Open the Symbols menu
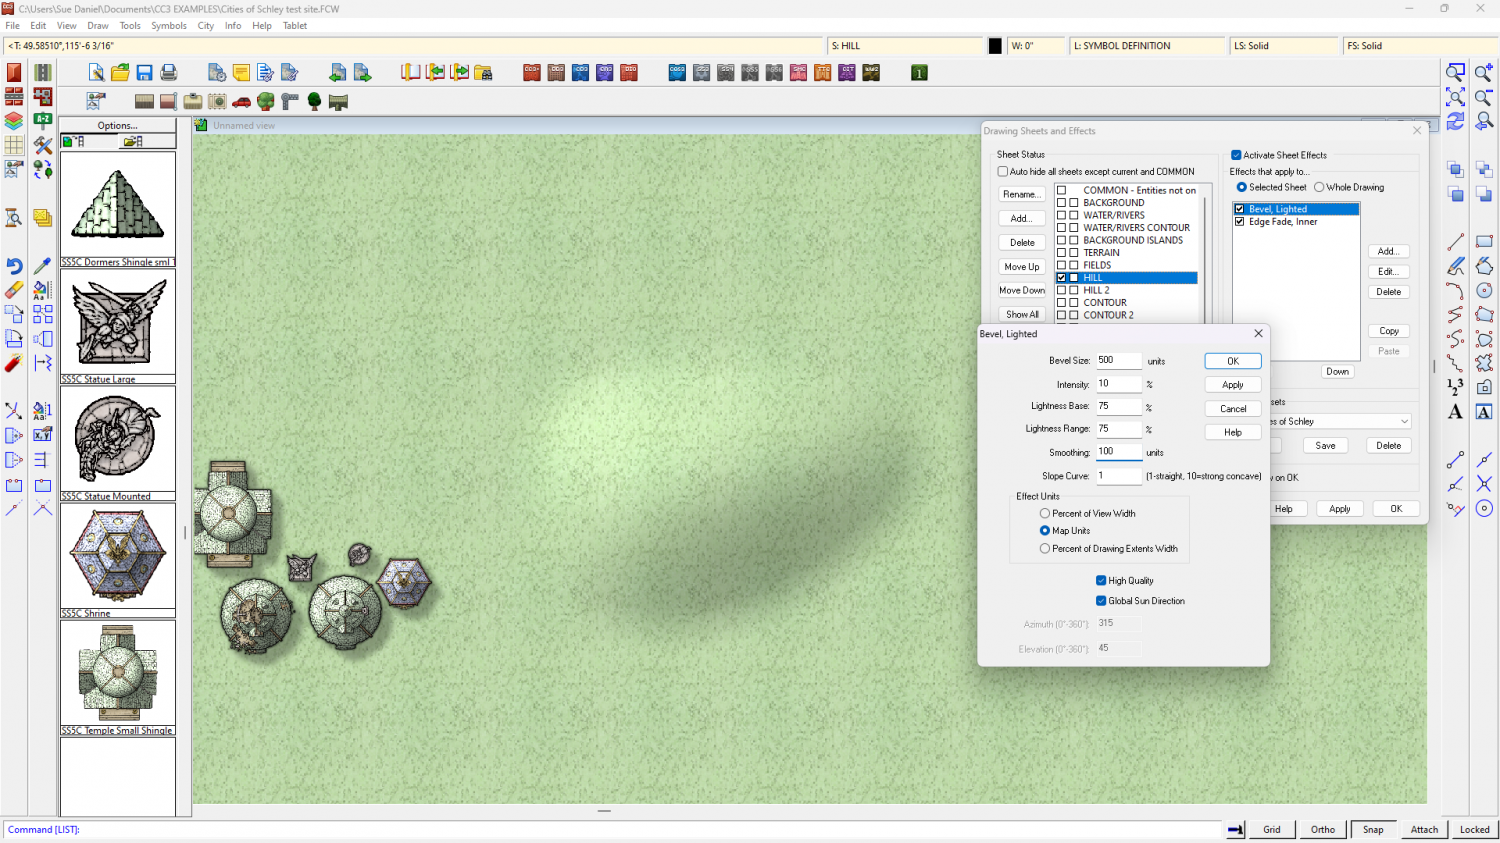1500x843 pixels. (169, 26)
